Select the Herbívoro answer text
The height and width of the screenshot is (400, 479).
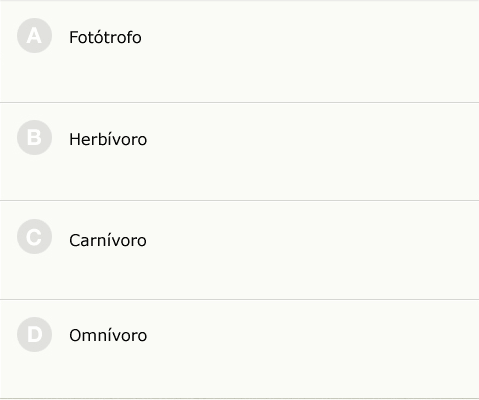[x=108, y=139]
